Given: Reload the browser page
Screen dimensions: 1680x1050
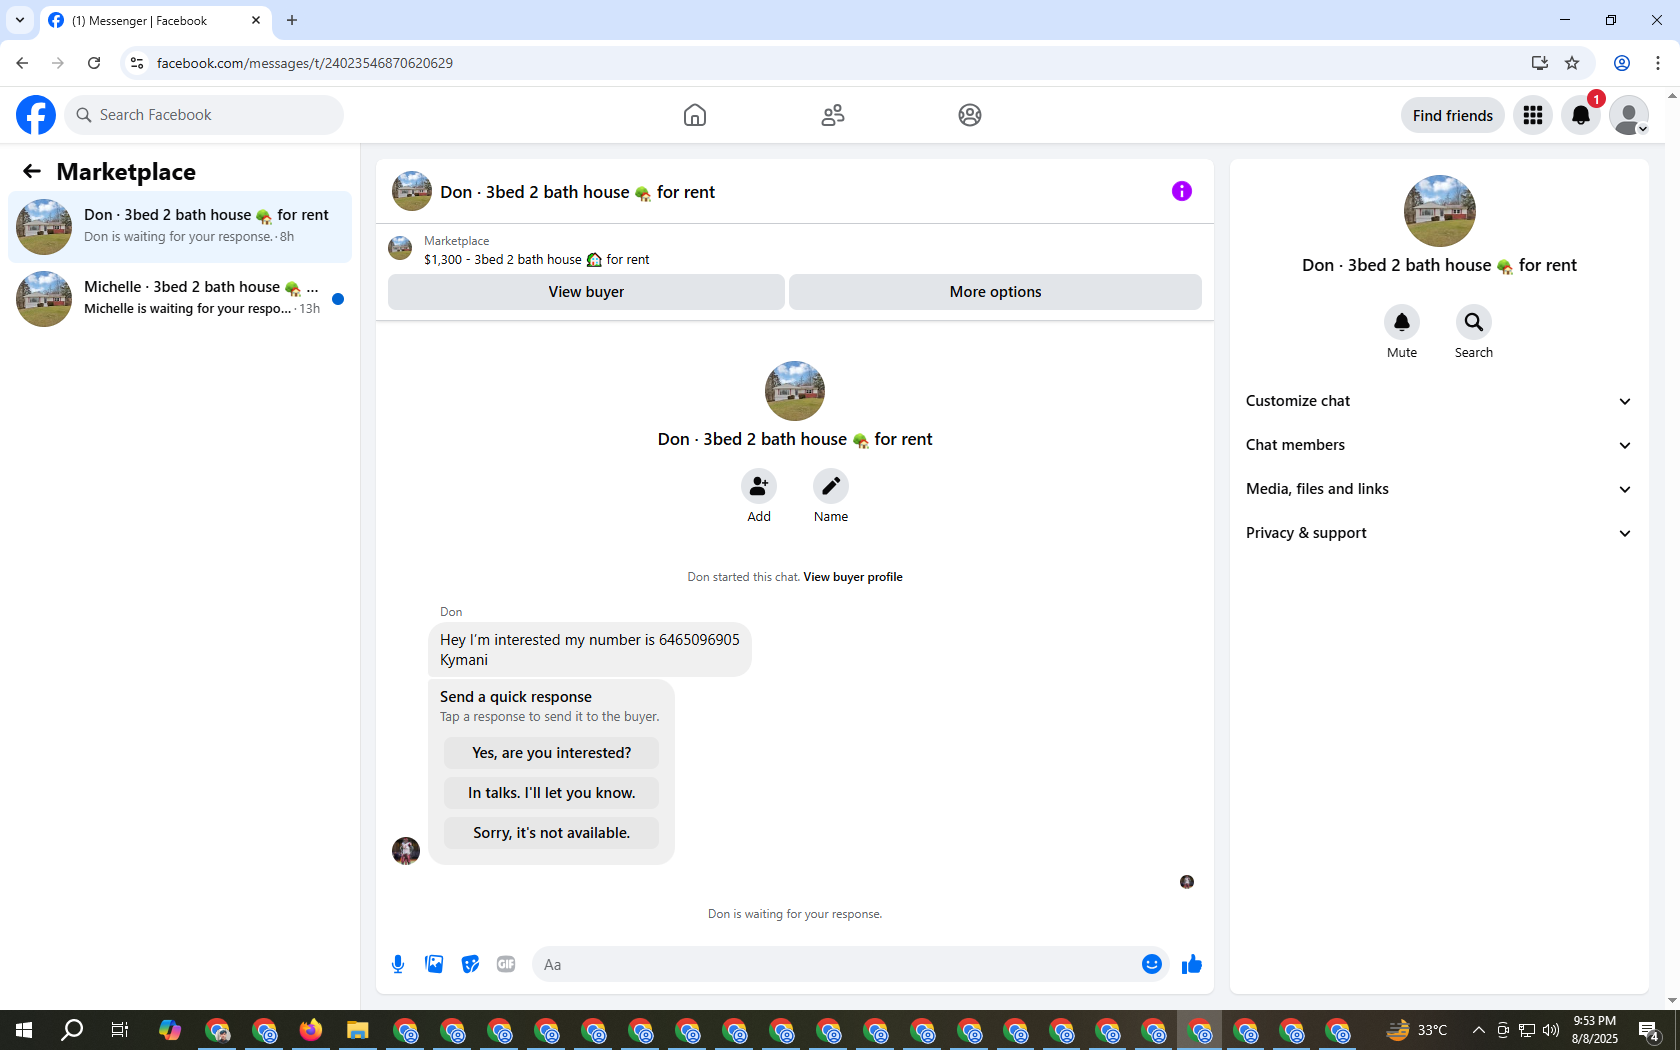Looking at the screenshot, I should point(94,63).
